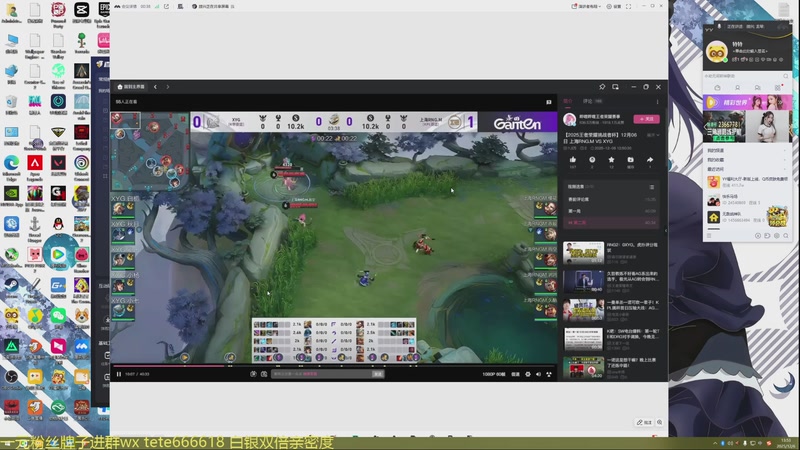Switch to the 简介 tab

567,101
